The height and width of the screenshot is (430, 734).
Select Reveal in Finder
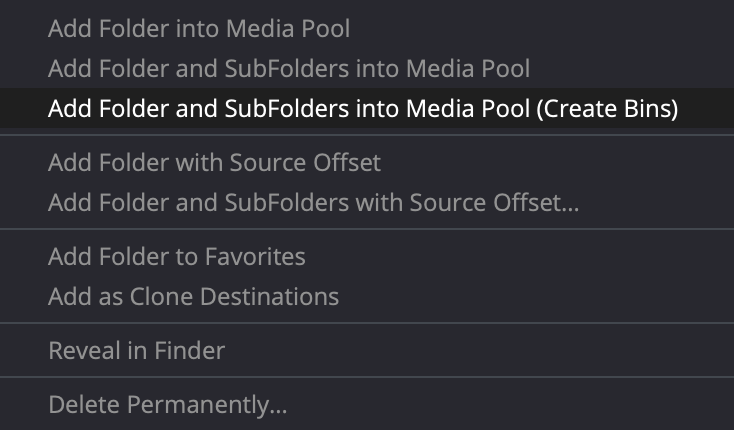click(x=136, y=351)
